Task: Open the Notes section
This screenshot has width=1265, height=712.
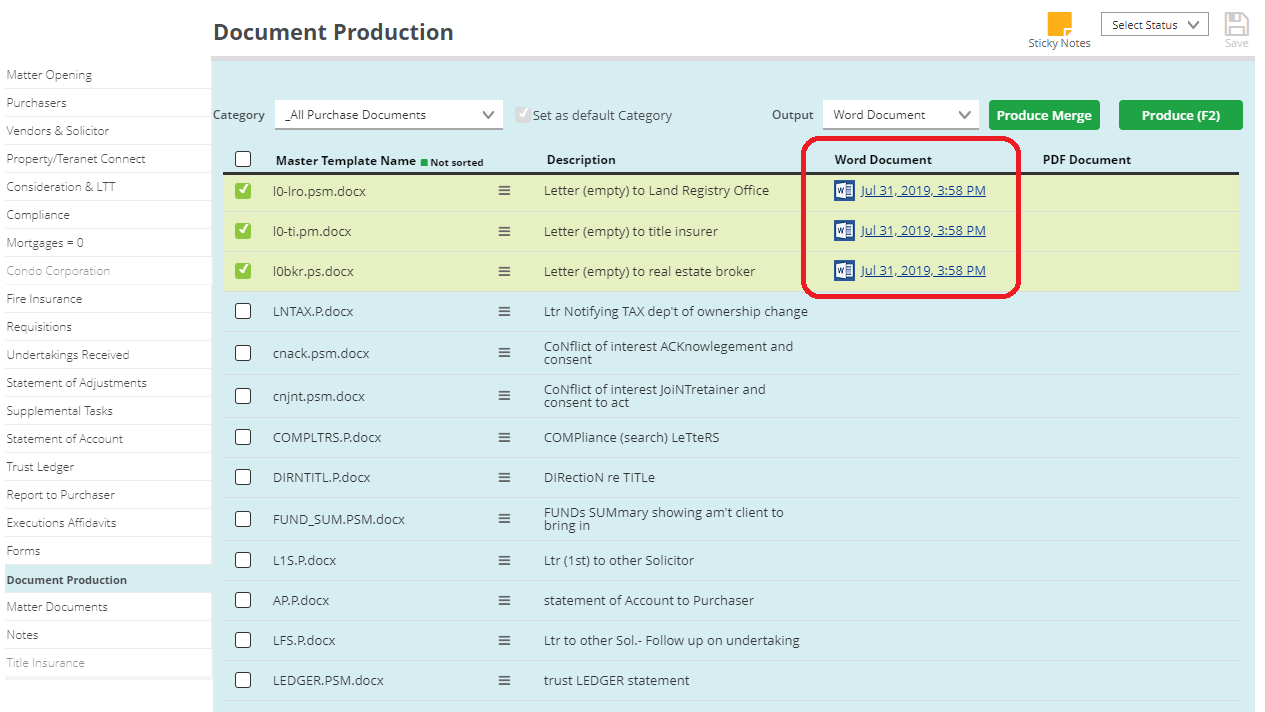Action: coord(22,635)
